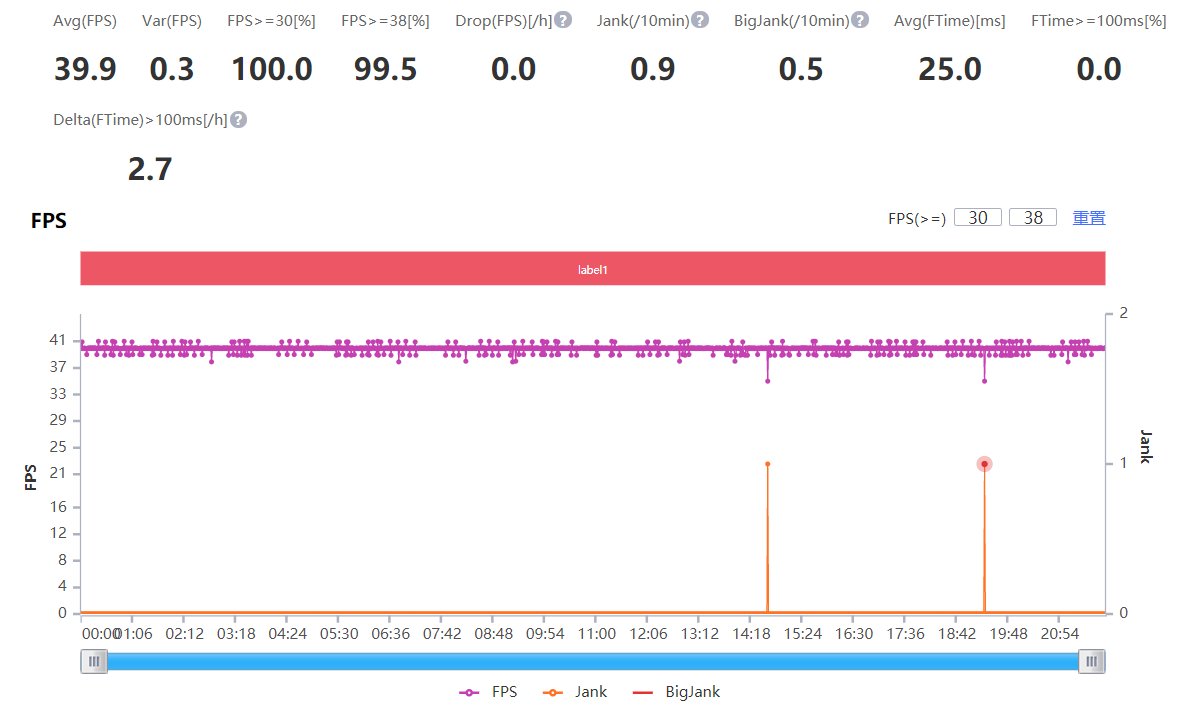Screen dimensions: 1184x707
Task: Click help icon next to Drop(FPS)[/h]
Action: pyautogui.click(x=563, y=20)
